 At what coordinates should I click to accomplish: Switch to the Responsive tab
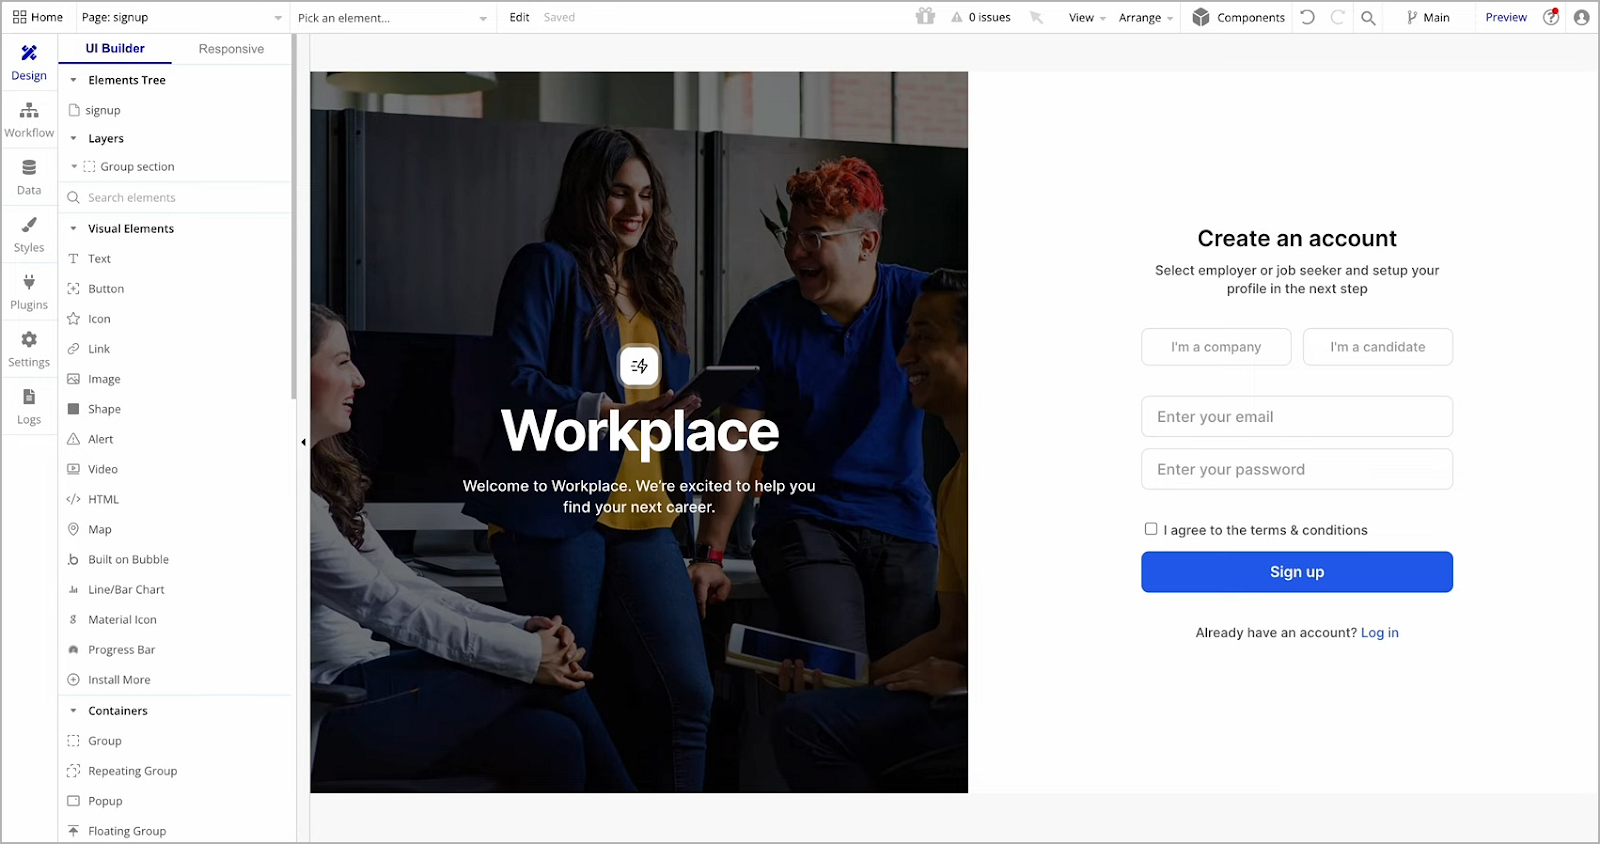click(x=231, y=48)
